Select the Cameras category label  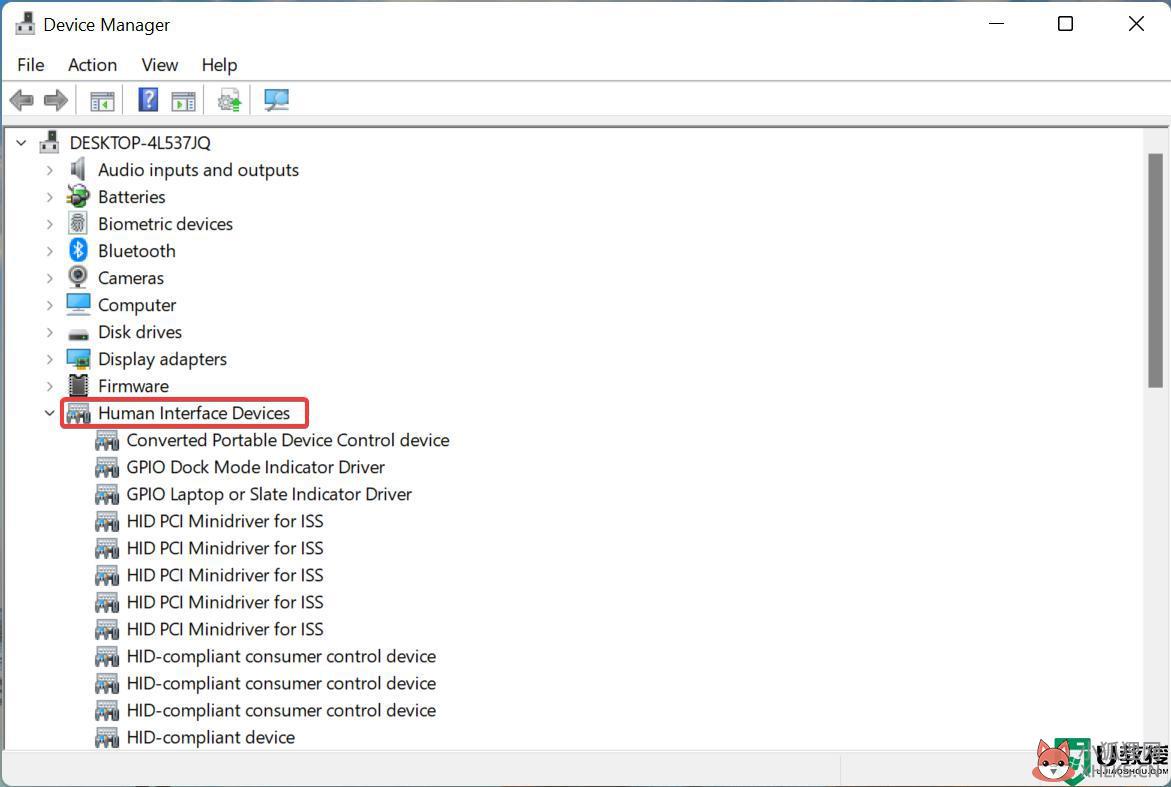(x=131, y=278)
